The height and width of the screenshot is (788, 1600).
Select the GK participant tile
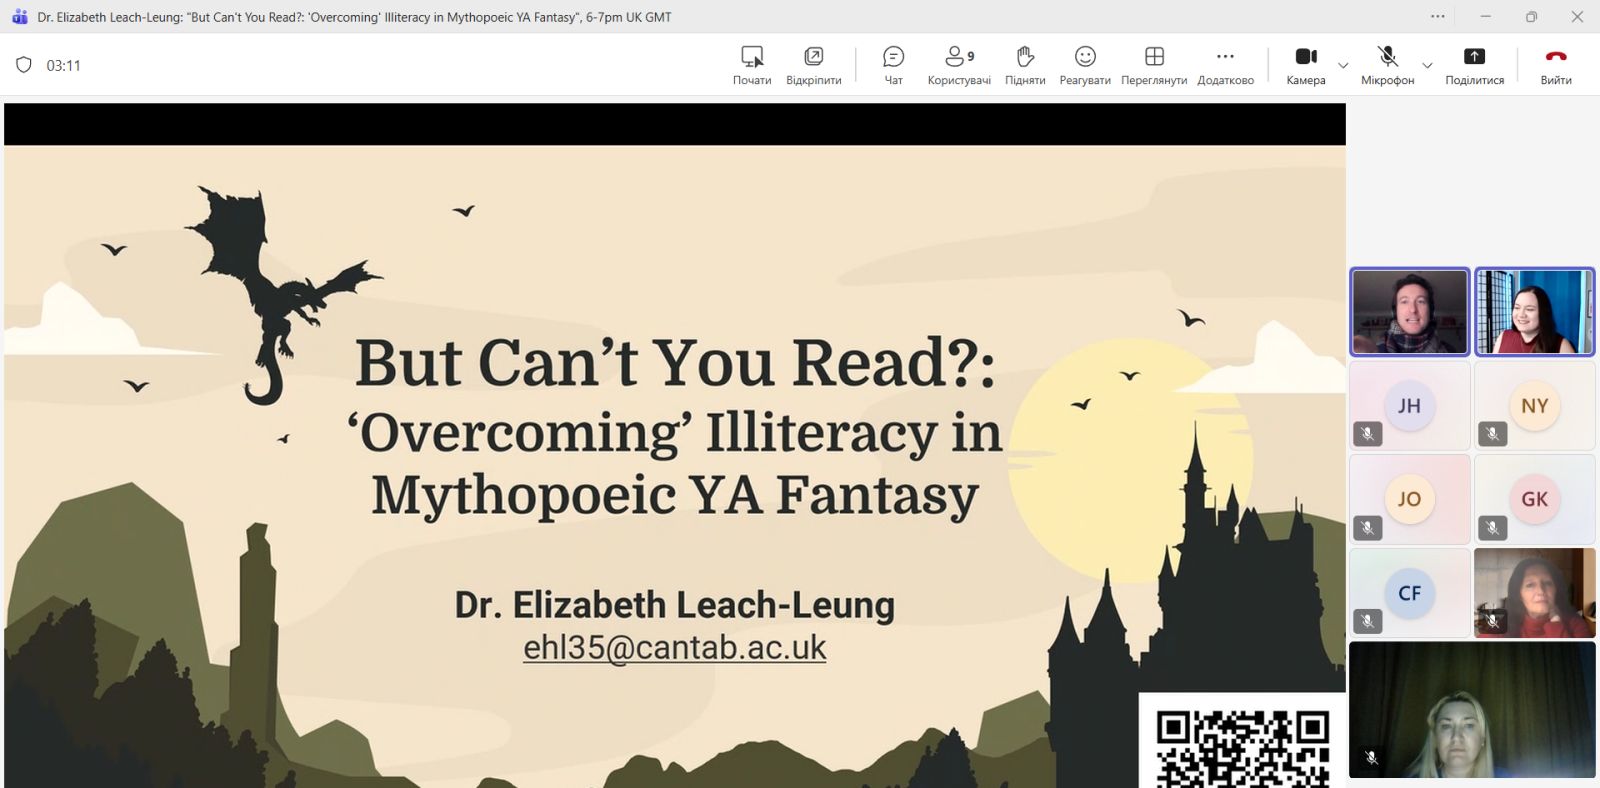pos(1534,499)
